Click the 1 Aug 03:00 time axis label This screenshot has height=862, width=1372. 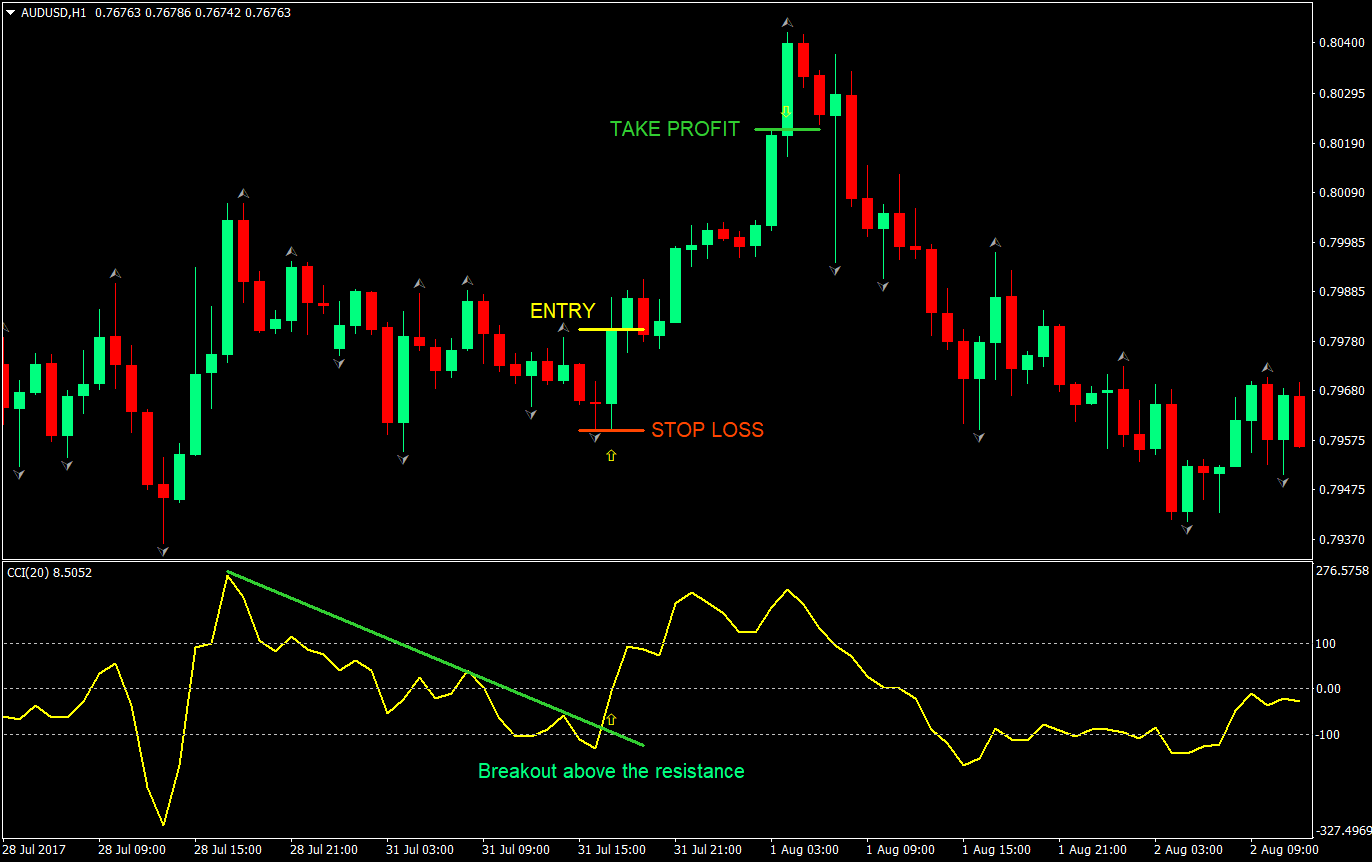pyautogui.click(x=804, y=850)
